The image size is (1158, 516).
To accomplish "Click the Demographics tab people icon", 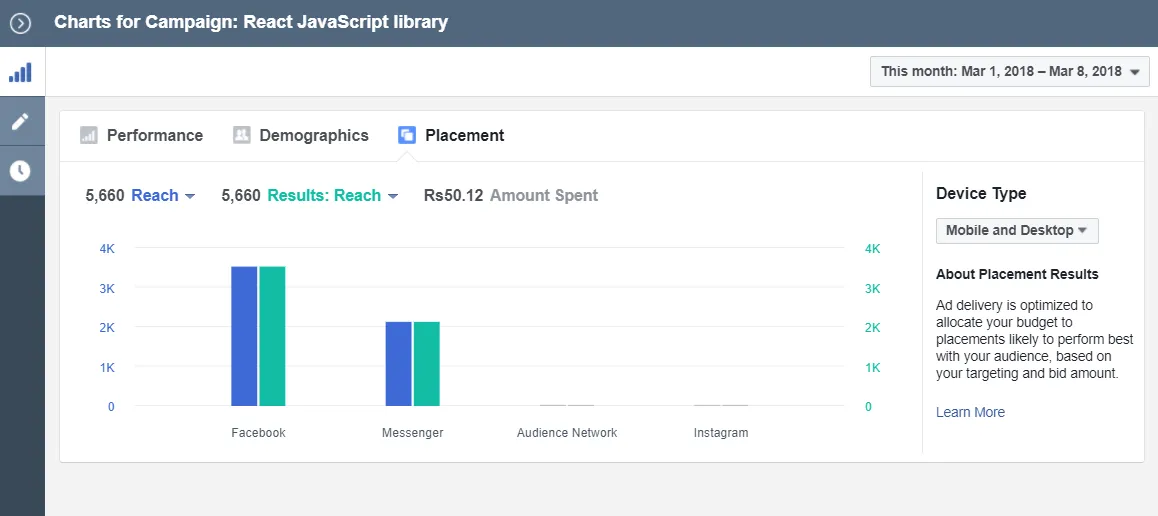I will tap(241, 135).
